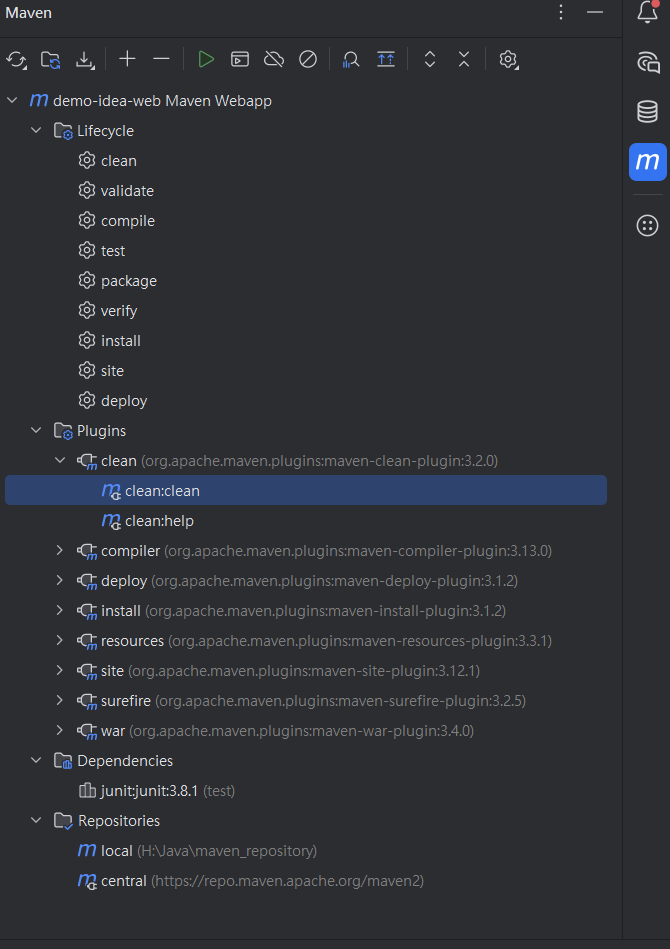Click Reload All Maven Projects icon
This screenshot has height=949, width=670.
tap(16, 59)
